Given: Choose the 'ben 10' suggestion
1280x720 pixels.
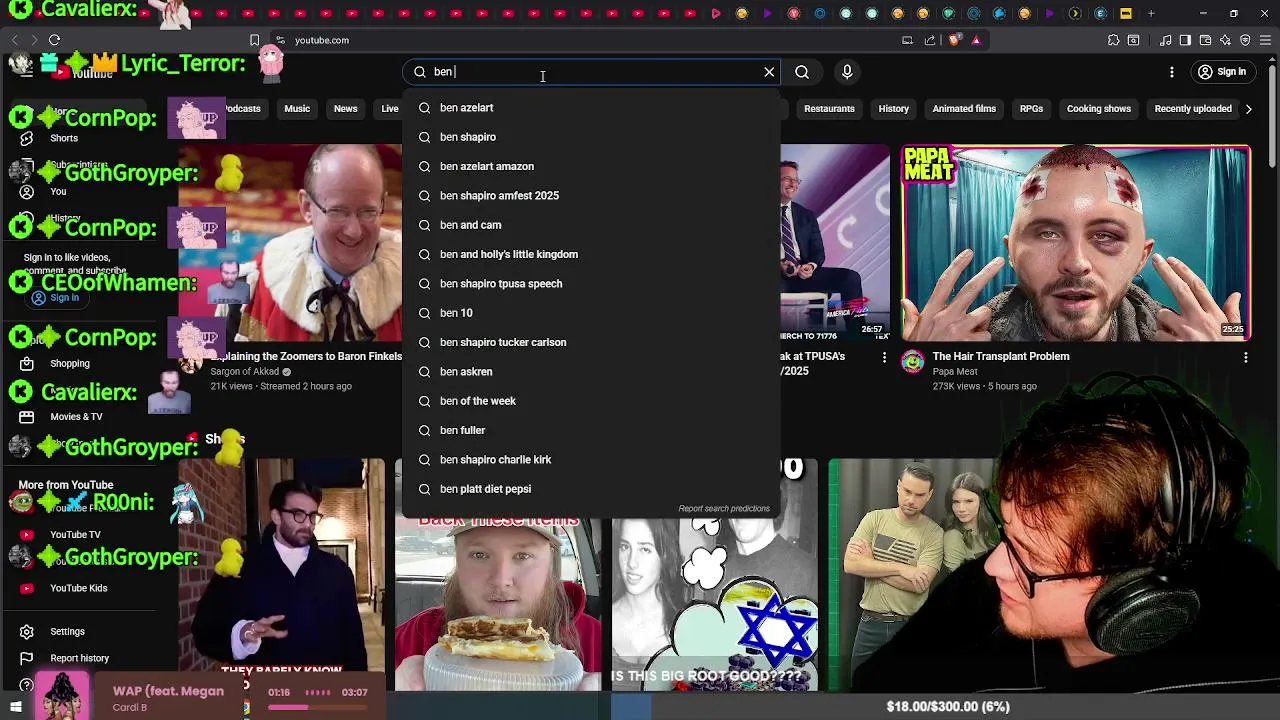Looking at the screenshot, I should tap(591, 313).
